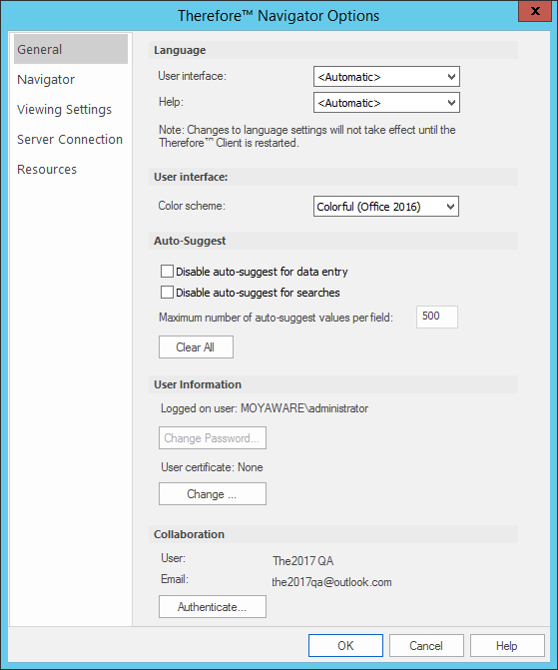
Task: Click the email the2017qa@outlook.com
Action: point(332,582)
